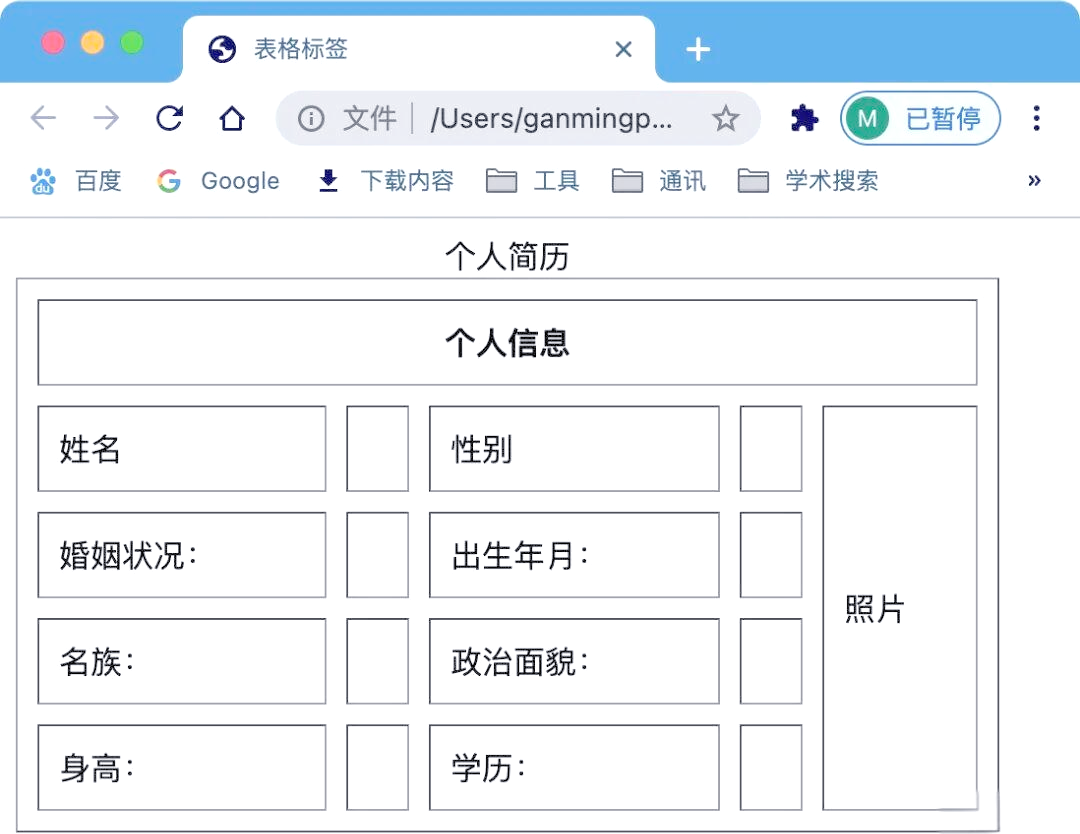Click the empty cell beside 出生年月:
This screenshot has width=1080, height=834.
coord(771,555)
